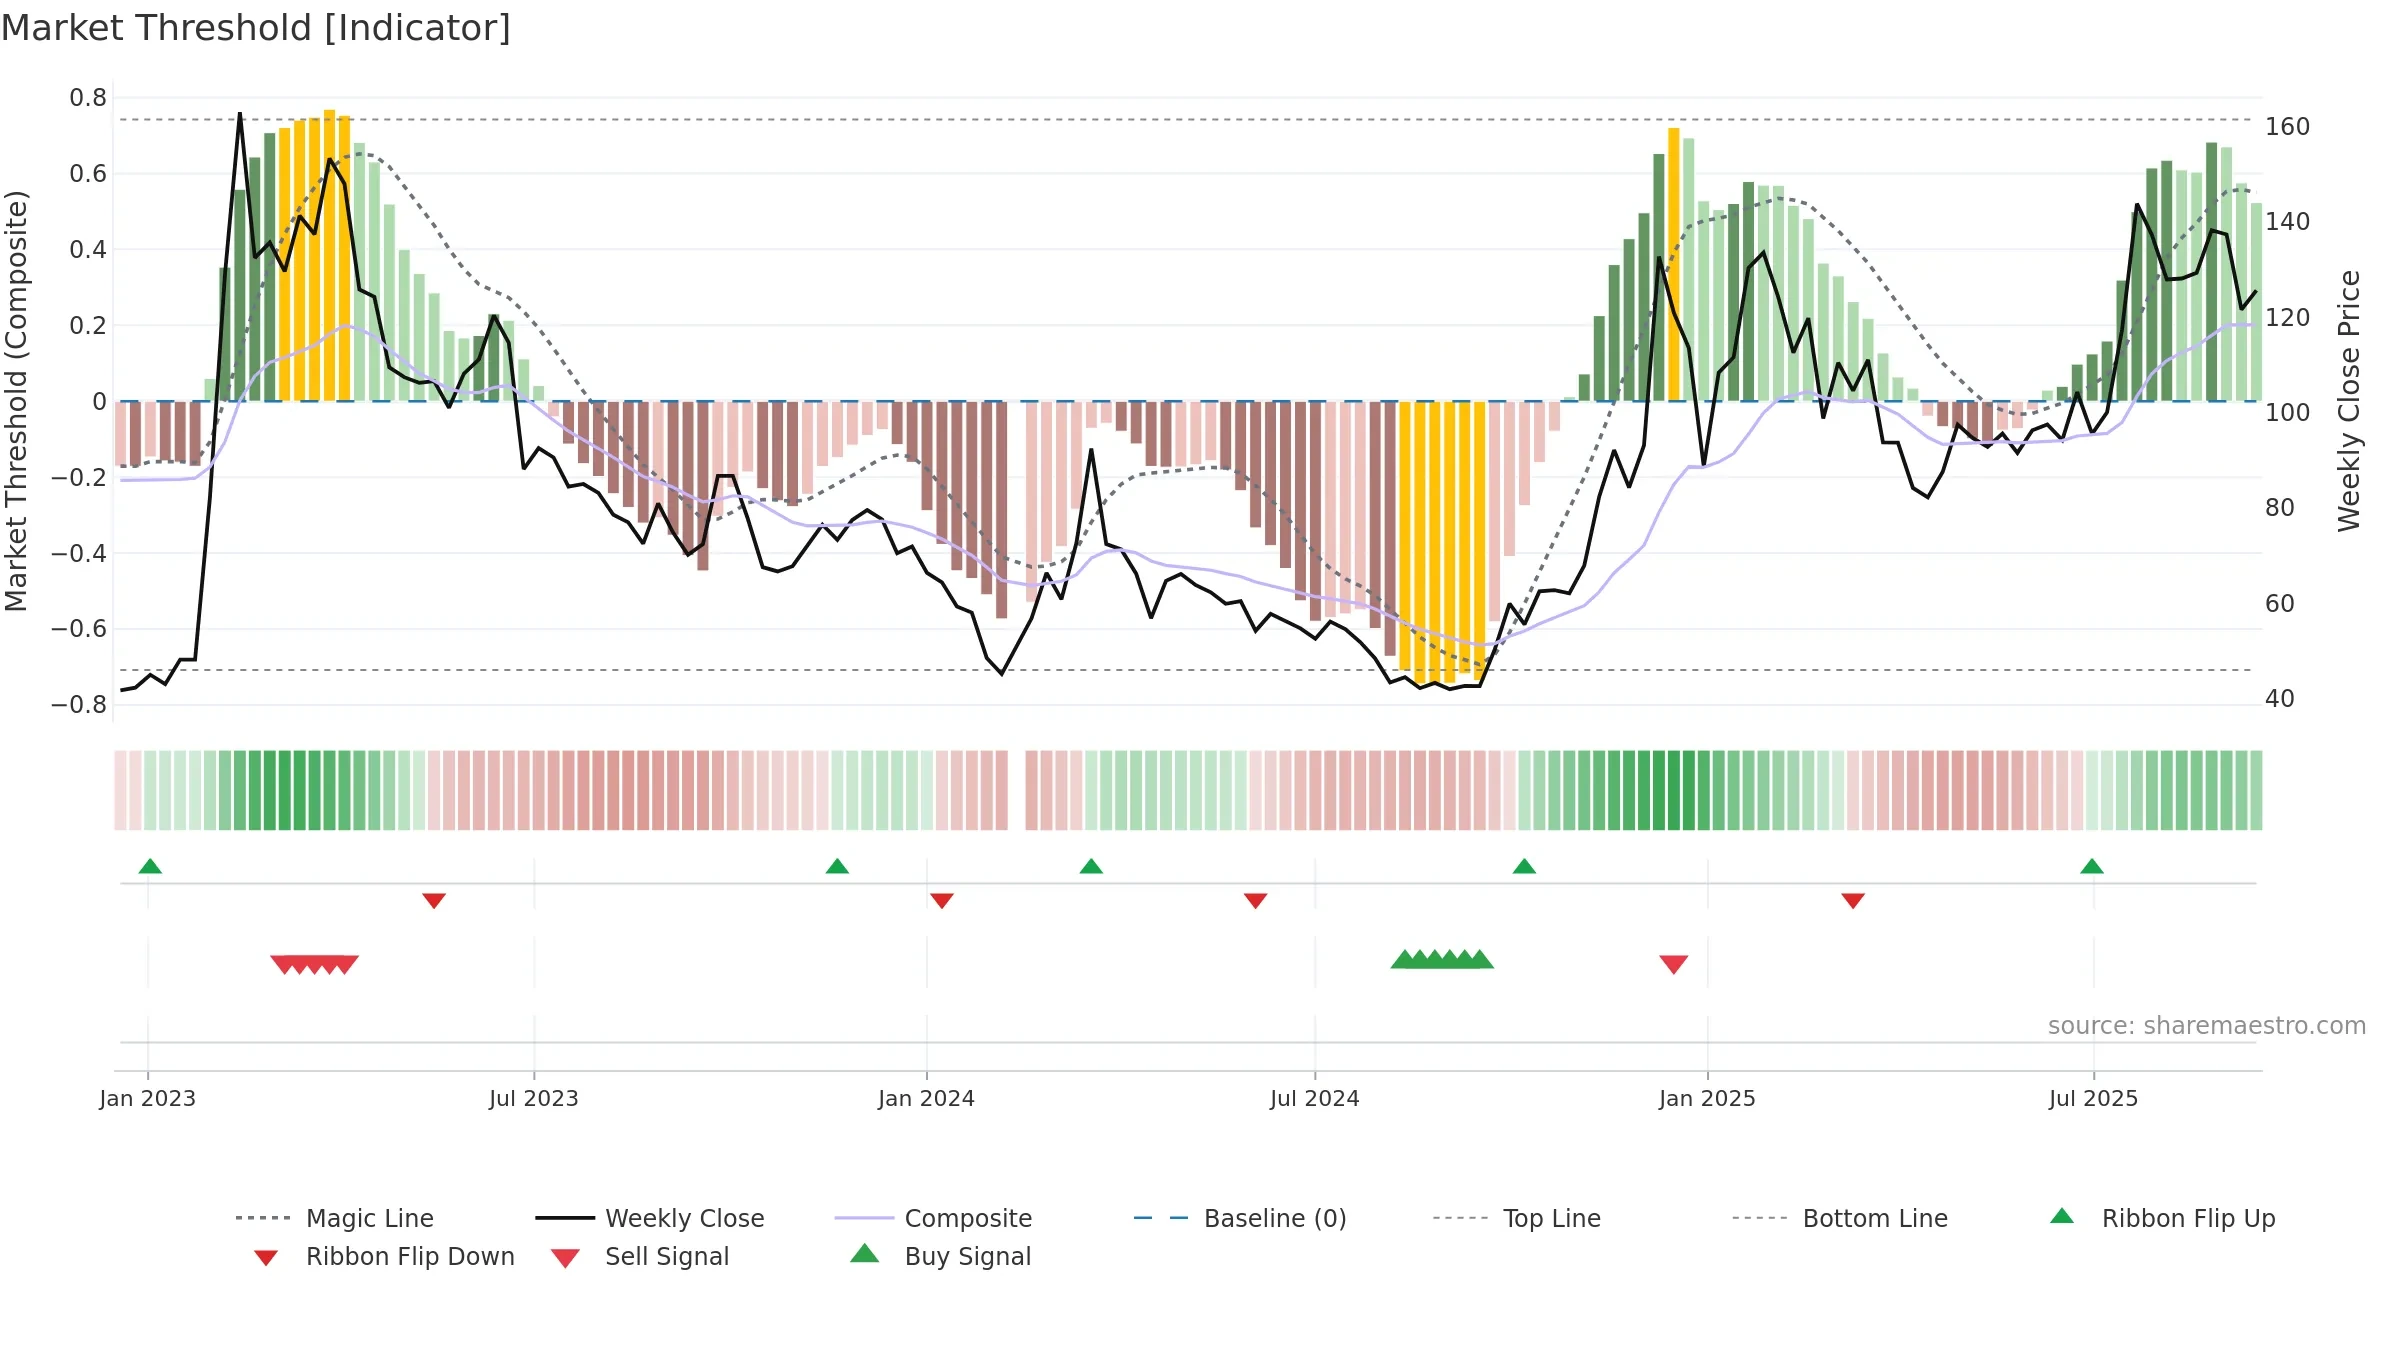Image resolution: width=2400 pixels, height=1350 pixels.
Task: Toggle the Buy Signal legend entry
Action: 940,1256
